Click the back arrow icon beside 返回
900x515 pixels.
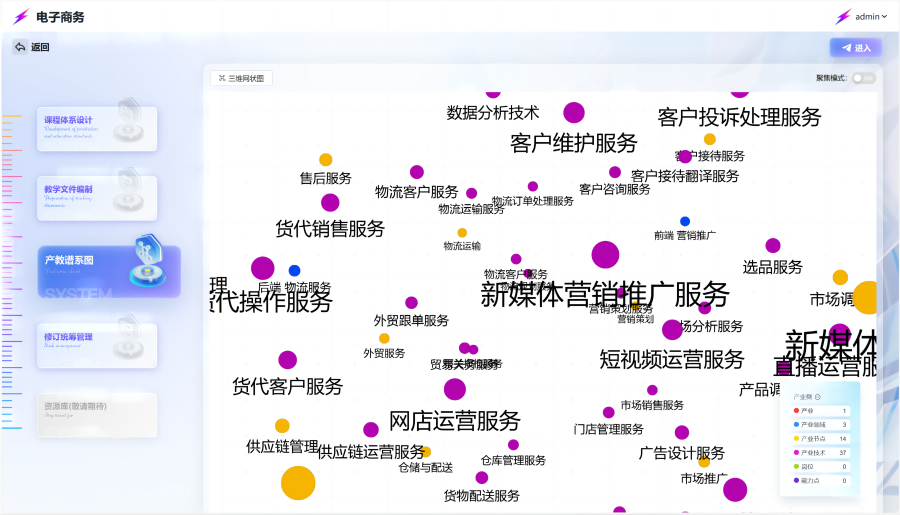(20, 47)
